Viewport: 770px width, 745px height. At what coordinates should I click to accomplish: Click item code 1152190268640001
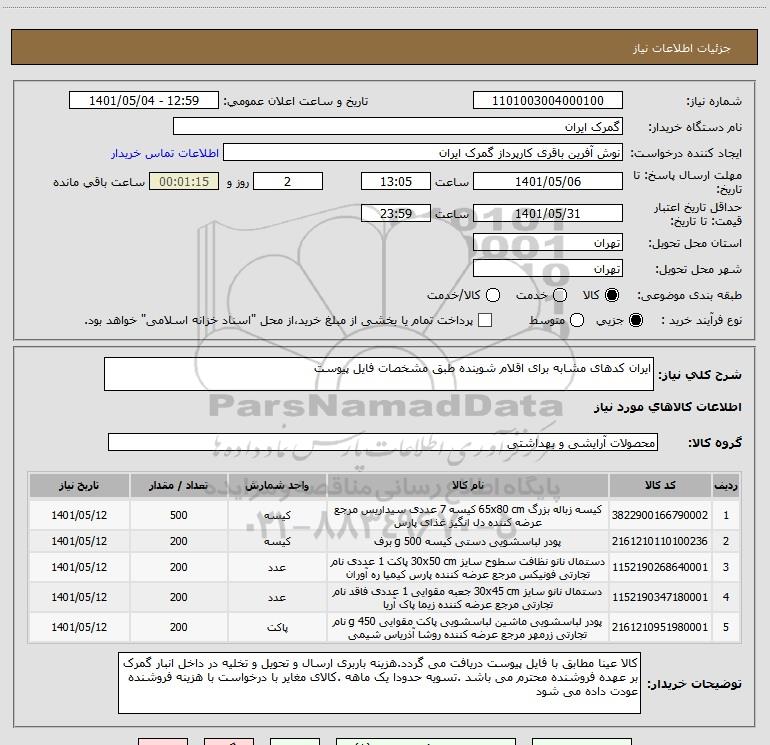tap(660, 567)
